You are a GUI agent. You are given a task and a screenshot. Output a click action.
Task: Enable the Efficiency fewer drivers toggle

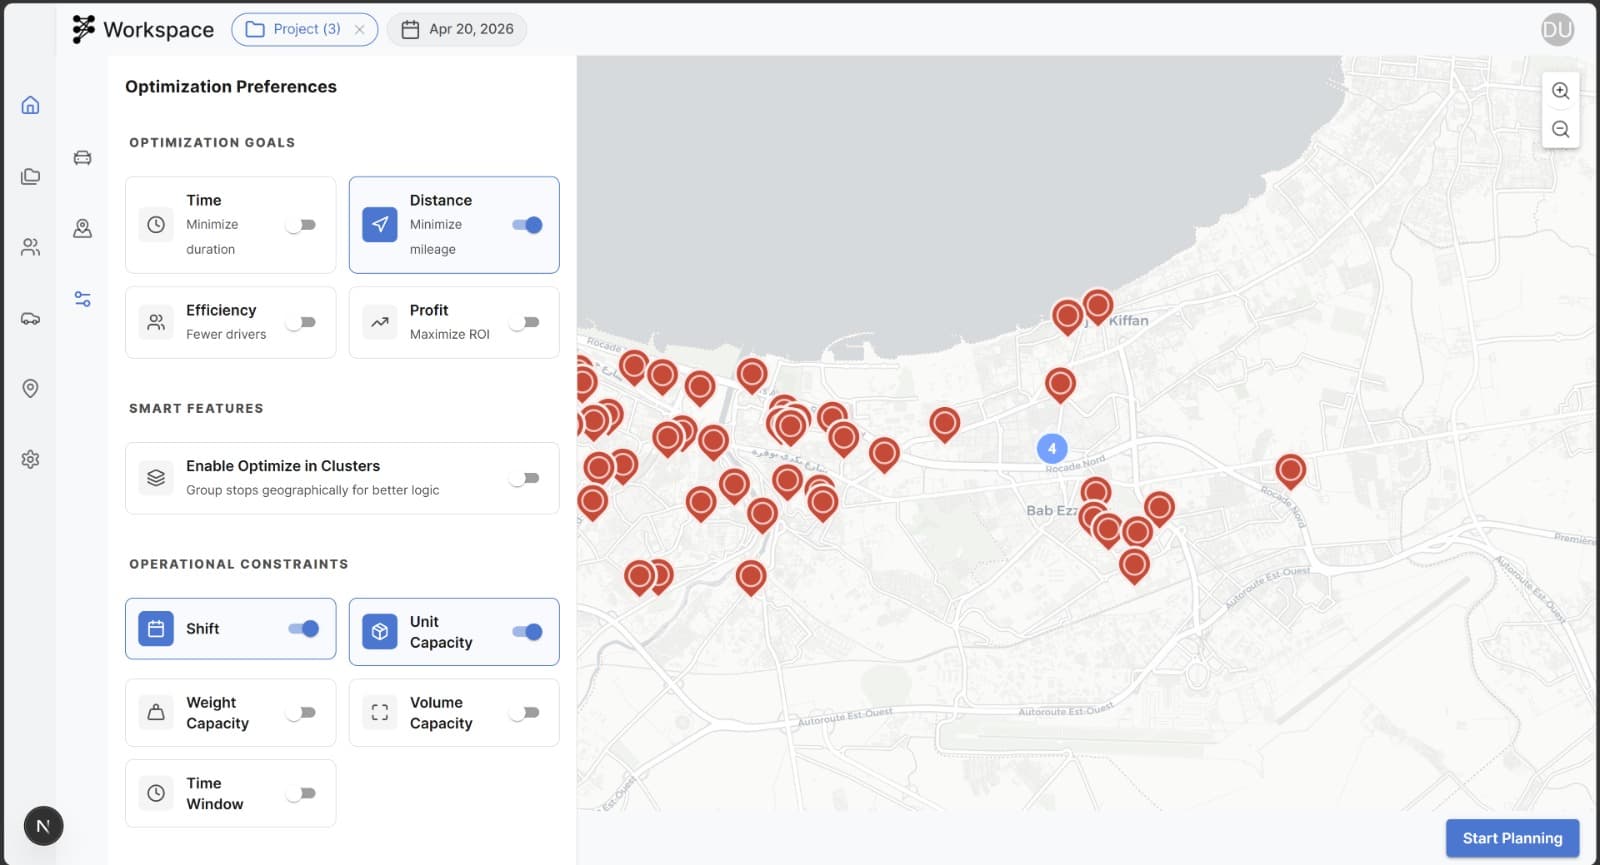[301, 322]
